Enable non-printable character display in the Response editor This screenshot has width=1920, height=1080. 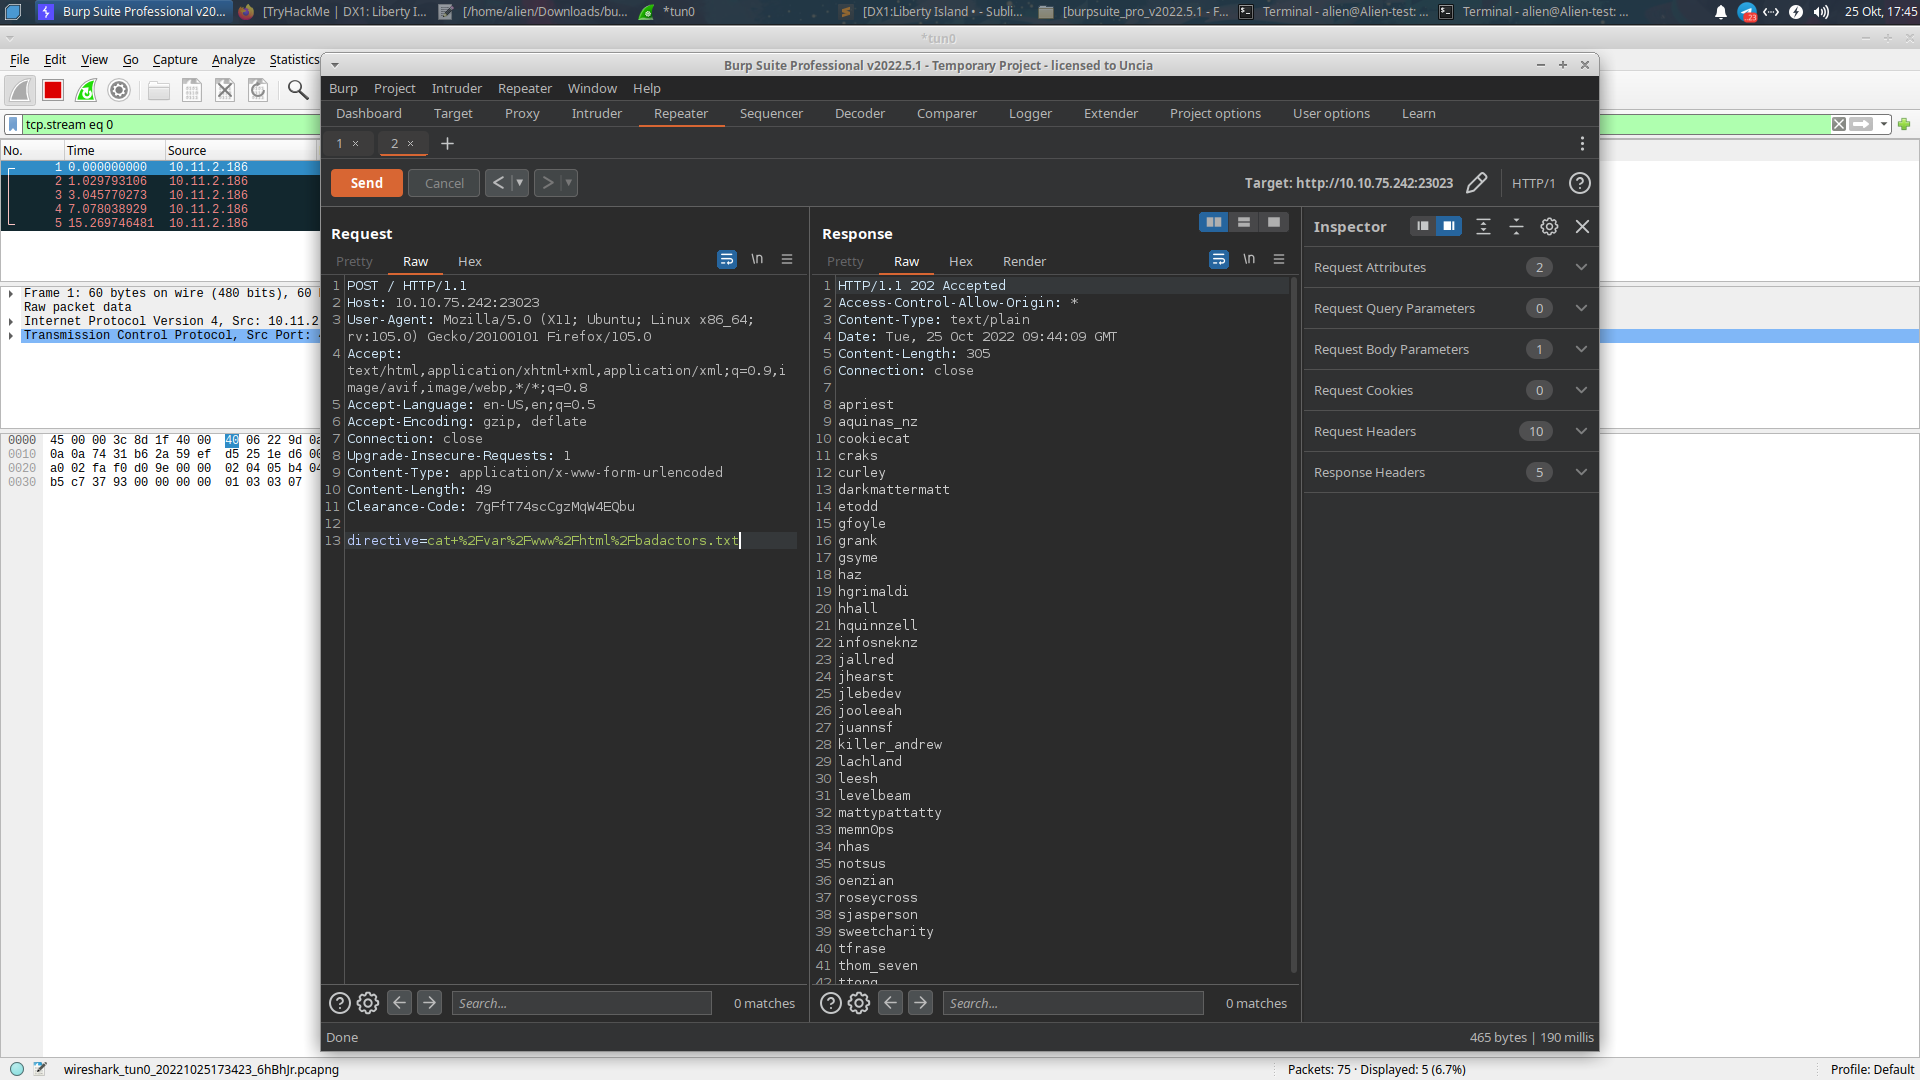(1249, 259)
